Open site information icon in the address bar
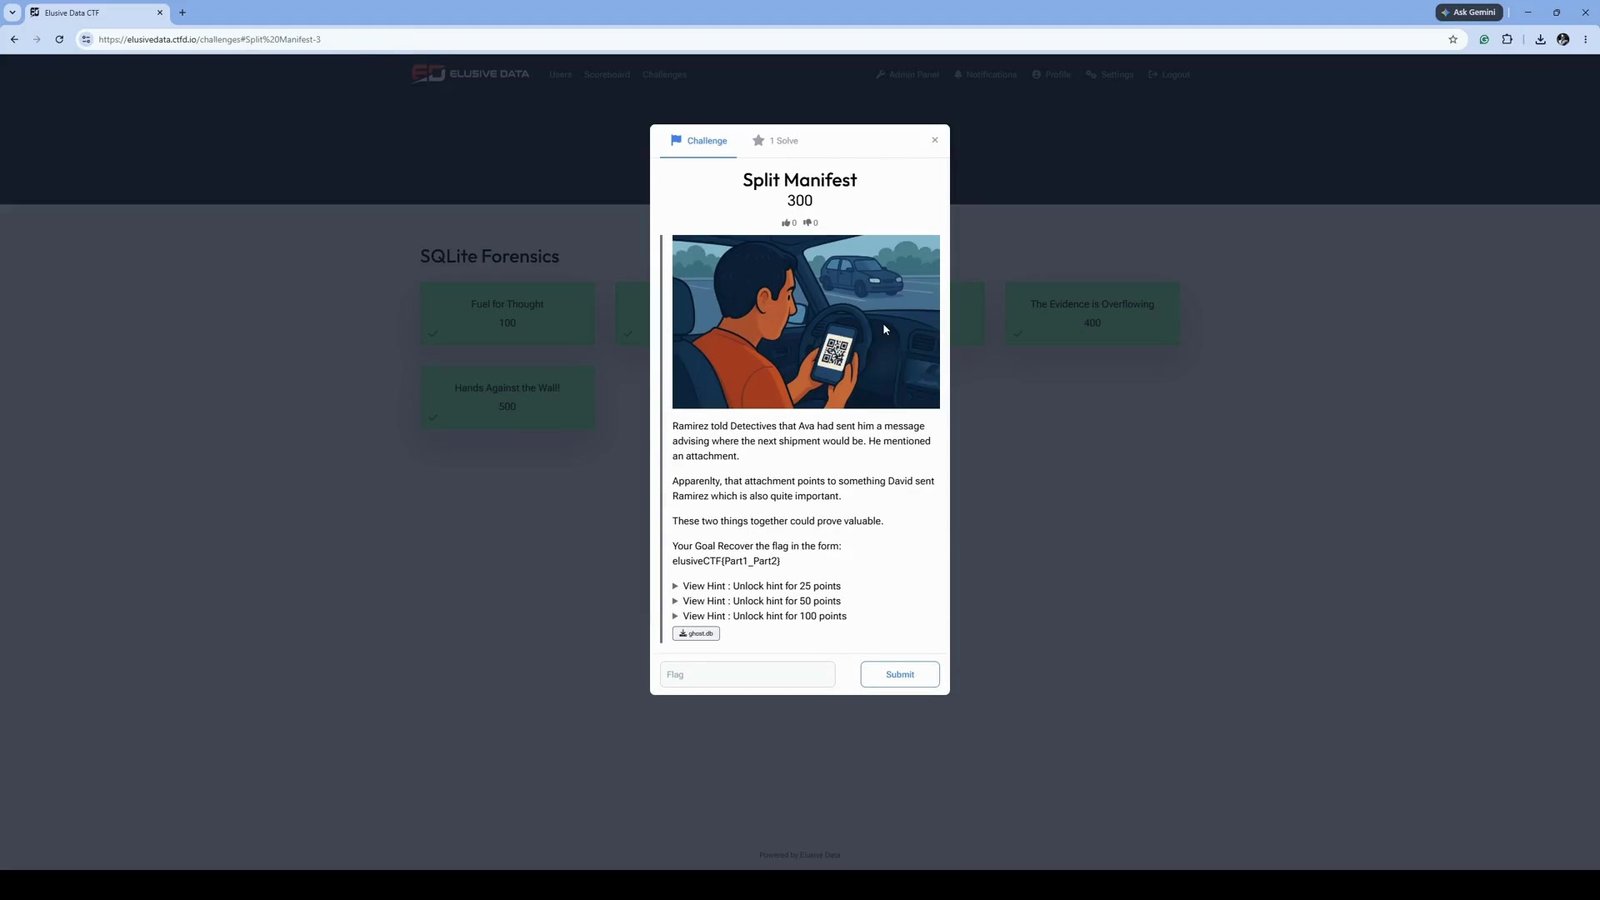This screenshot has height=900, width=1600. (86, 39)
